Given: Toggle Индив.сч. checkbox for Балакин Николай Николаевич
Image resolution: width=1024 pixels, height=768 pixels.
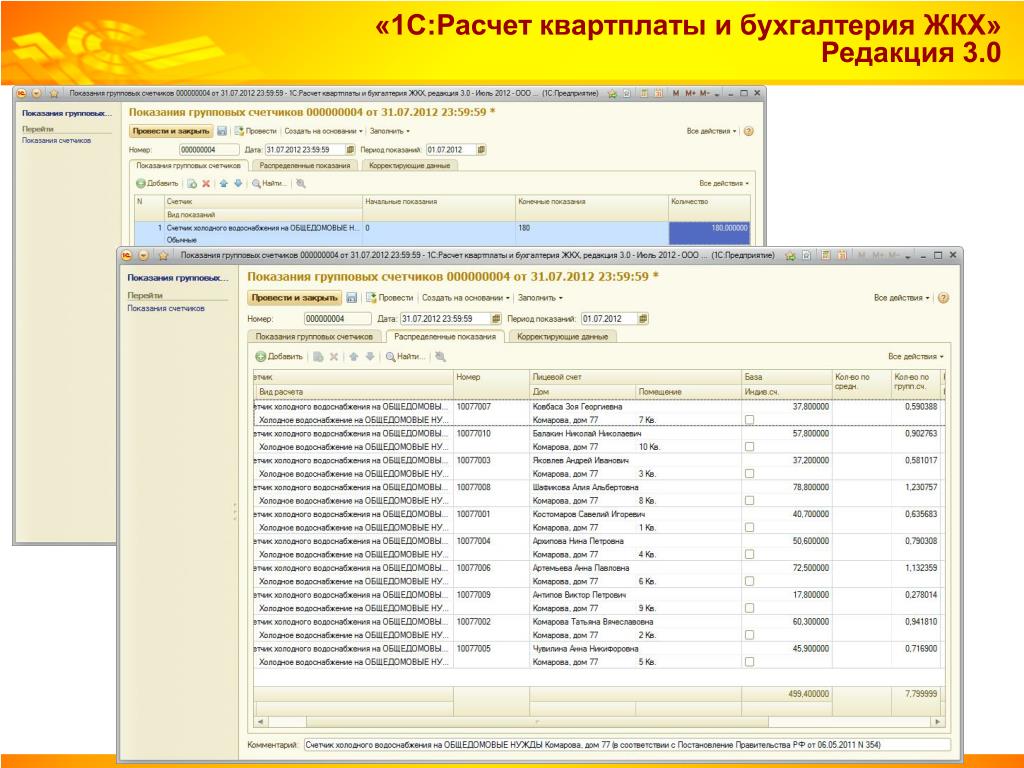Looking at the screenshot, I should pyautogui.click(x=750, y=447).
